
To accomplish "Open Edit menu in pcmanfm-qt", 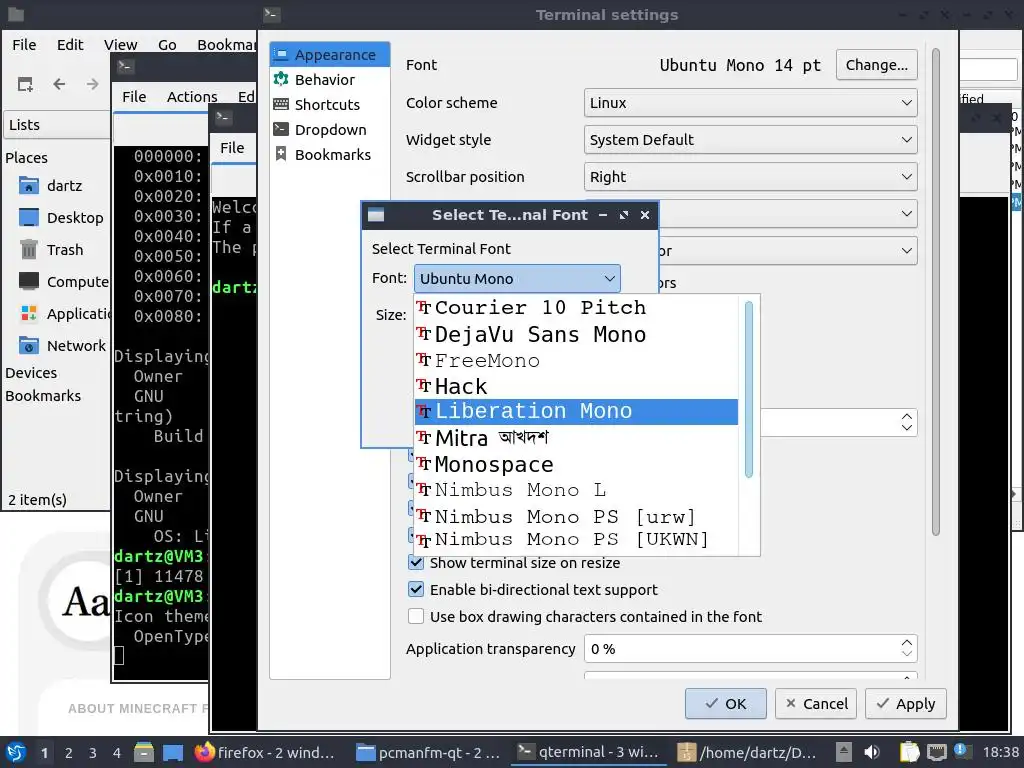I will (70, 44).
